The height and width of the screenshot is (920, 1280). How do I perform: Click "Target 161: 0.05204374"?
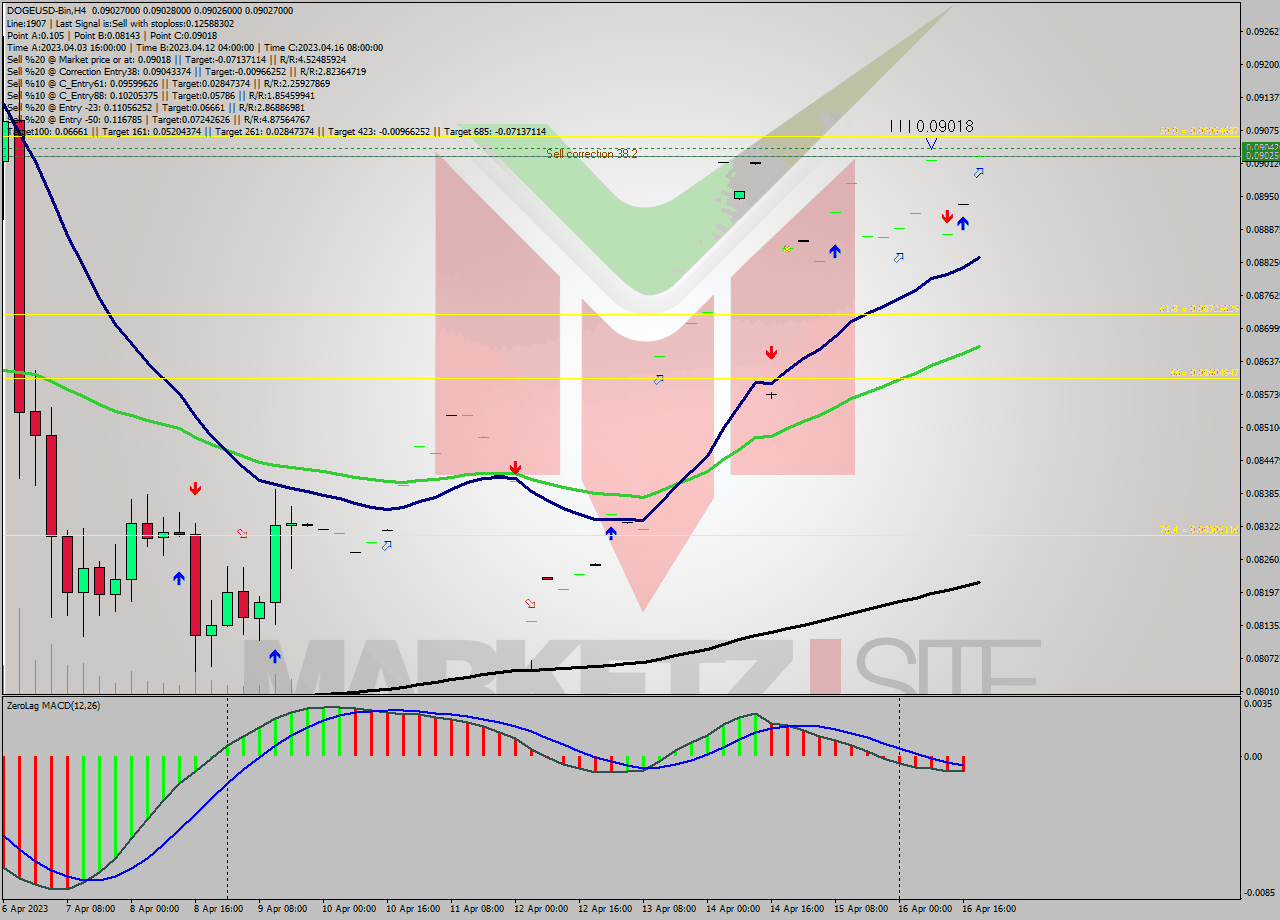pos(151,131)
